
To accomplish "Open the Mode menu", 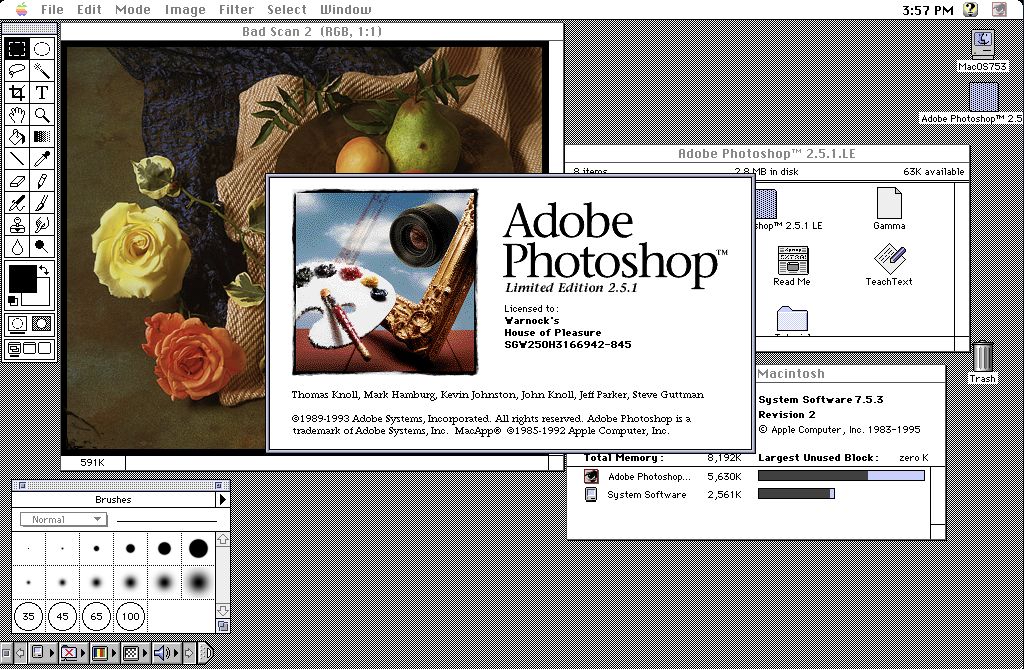I will pyautogui.click(x=133, y=10).
